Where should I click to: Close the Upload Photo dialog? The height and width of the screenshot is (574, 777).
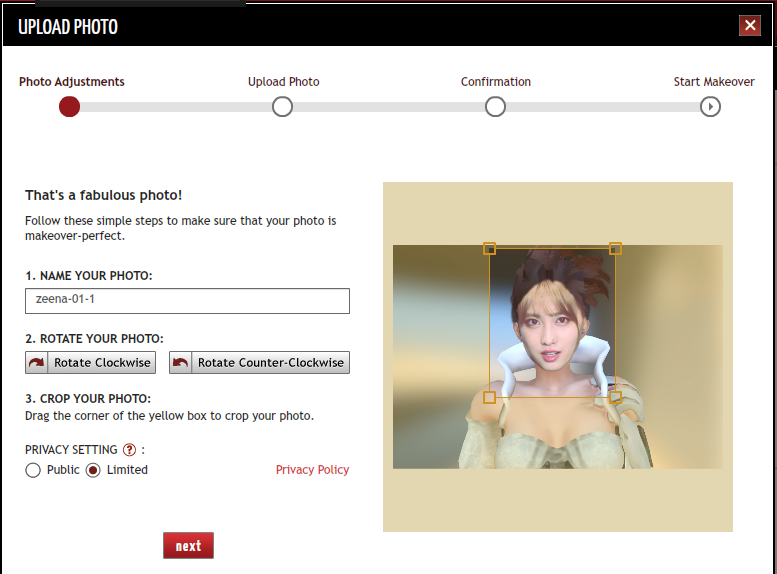[750, 25]
